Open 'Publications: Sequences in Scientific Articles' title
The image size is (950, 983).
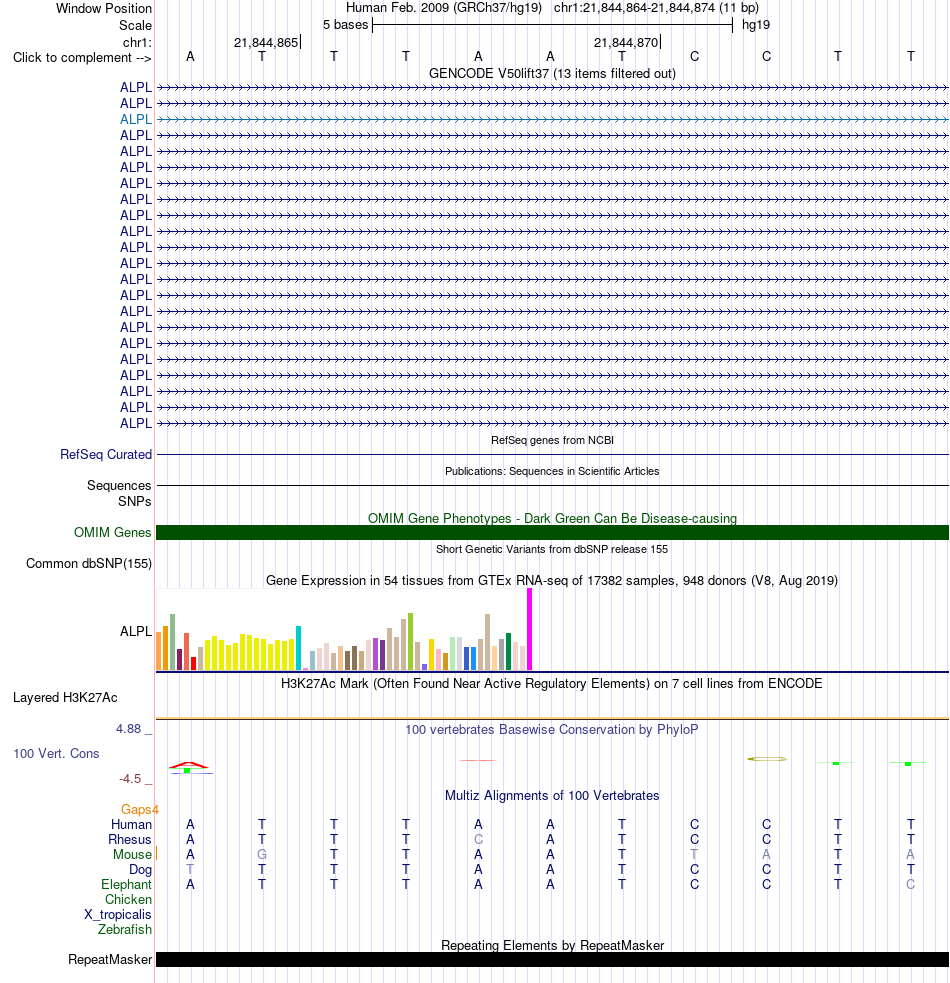click(x=552, y=471)
